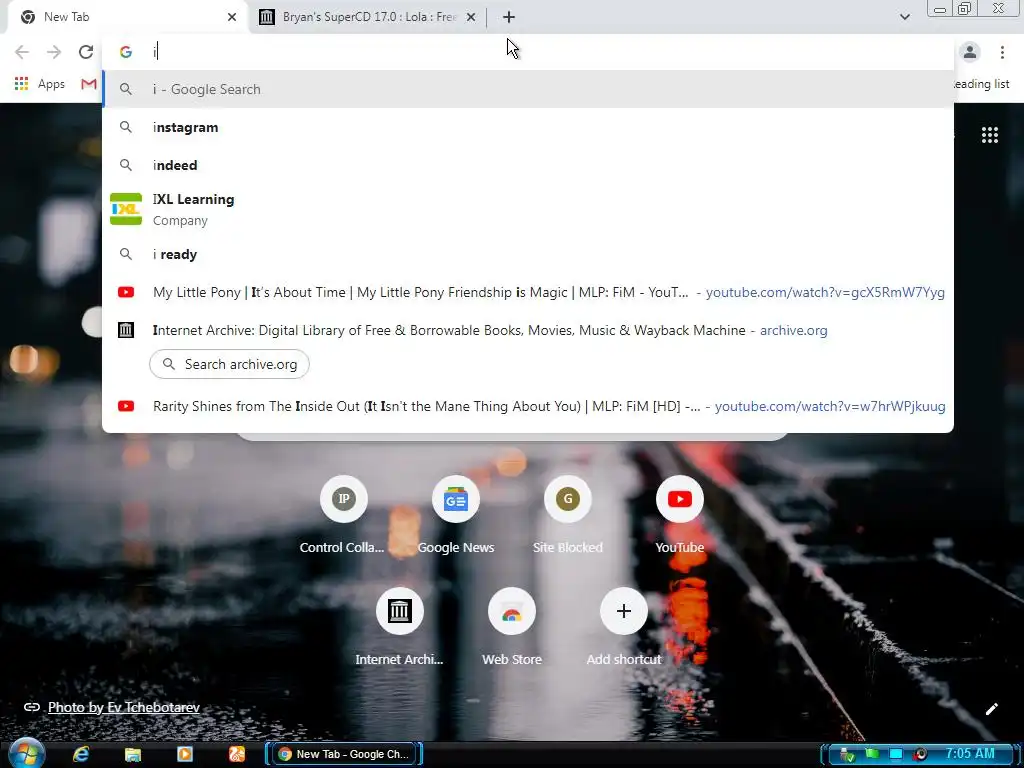Open the Web Store shortcut icon
This screenshot has height=768, width=1024.
[x=512, y=611]
